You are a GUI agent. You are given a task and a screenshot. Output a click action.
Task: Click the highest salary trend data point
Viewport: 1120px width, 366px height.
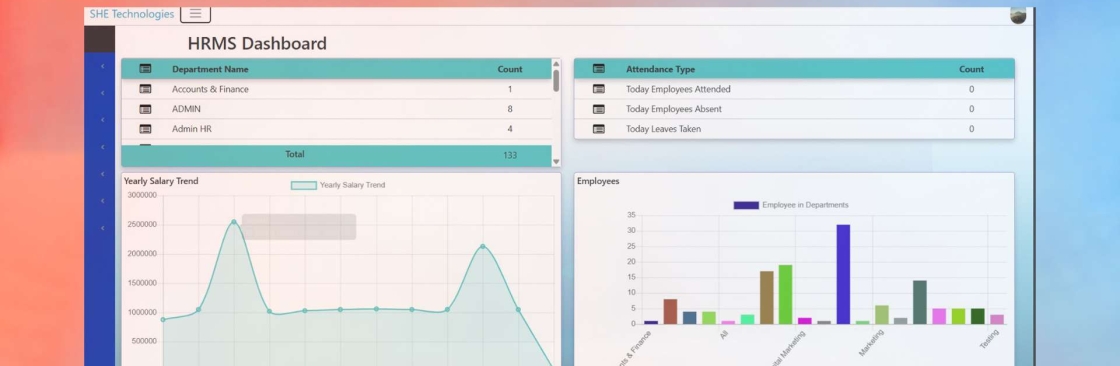[x=234, y=222]
